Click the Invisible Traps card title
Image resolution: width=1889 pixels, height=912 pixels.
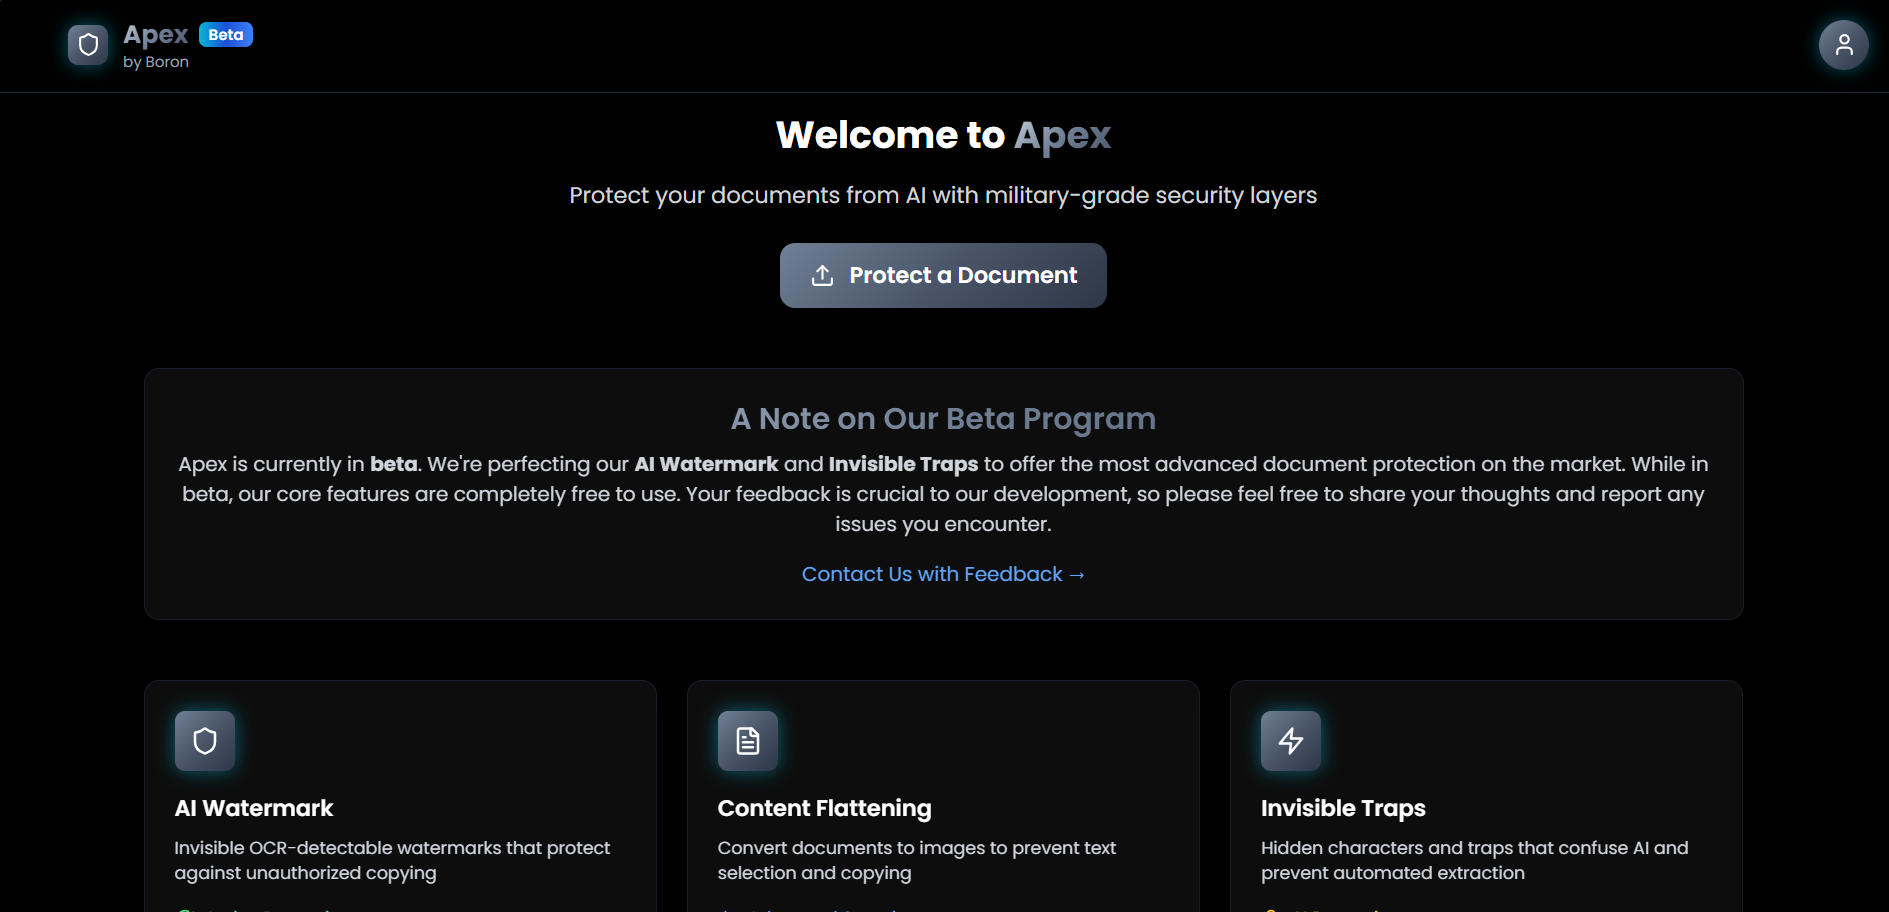[x=1343, y=808]
